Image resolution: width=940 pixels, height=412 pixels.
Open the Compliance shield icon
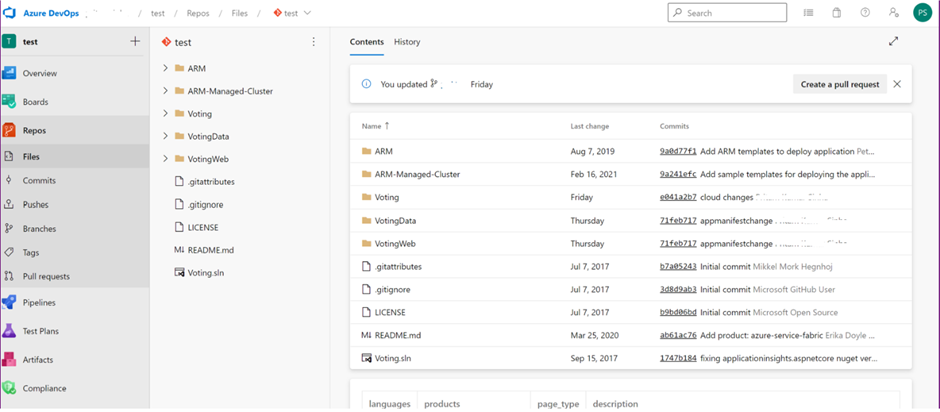[x=9, y=388]
